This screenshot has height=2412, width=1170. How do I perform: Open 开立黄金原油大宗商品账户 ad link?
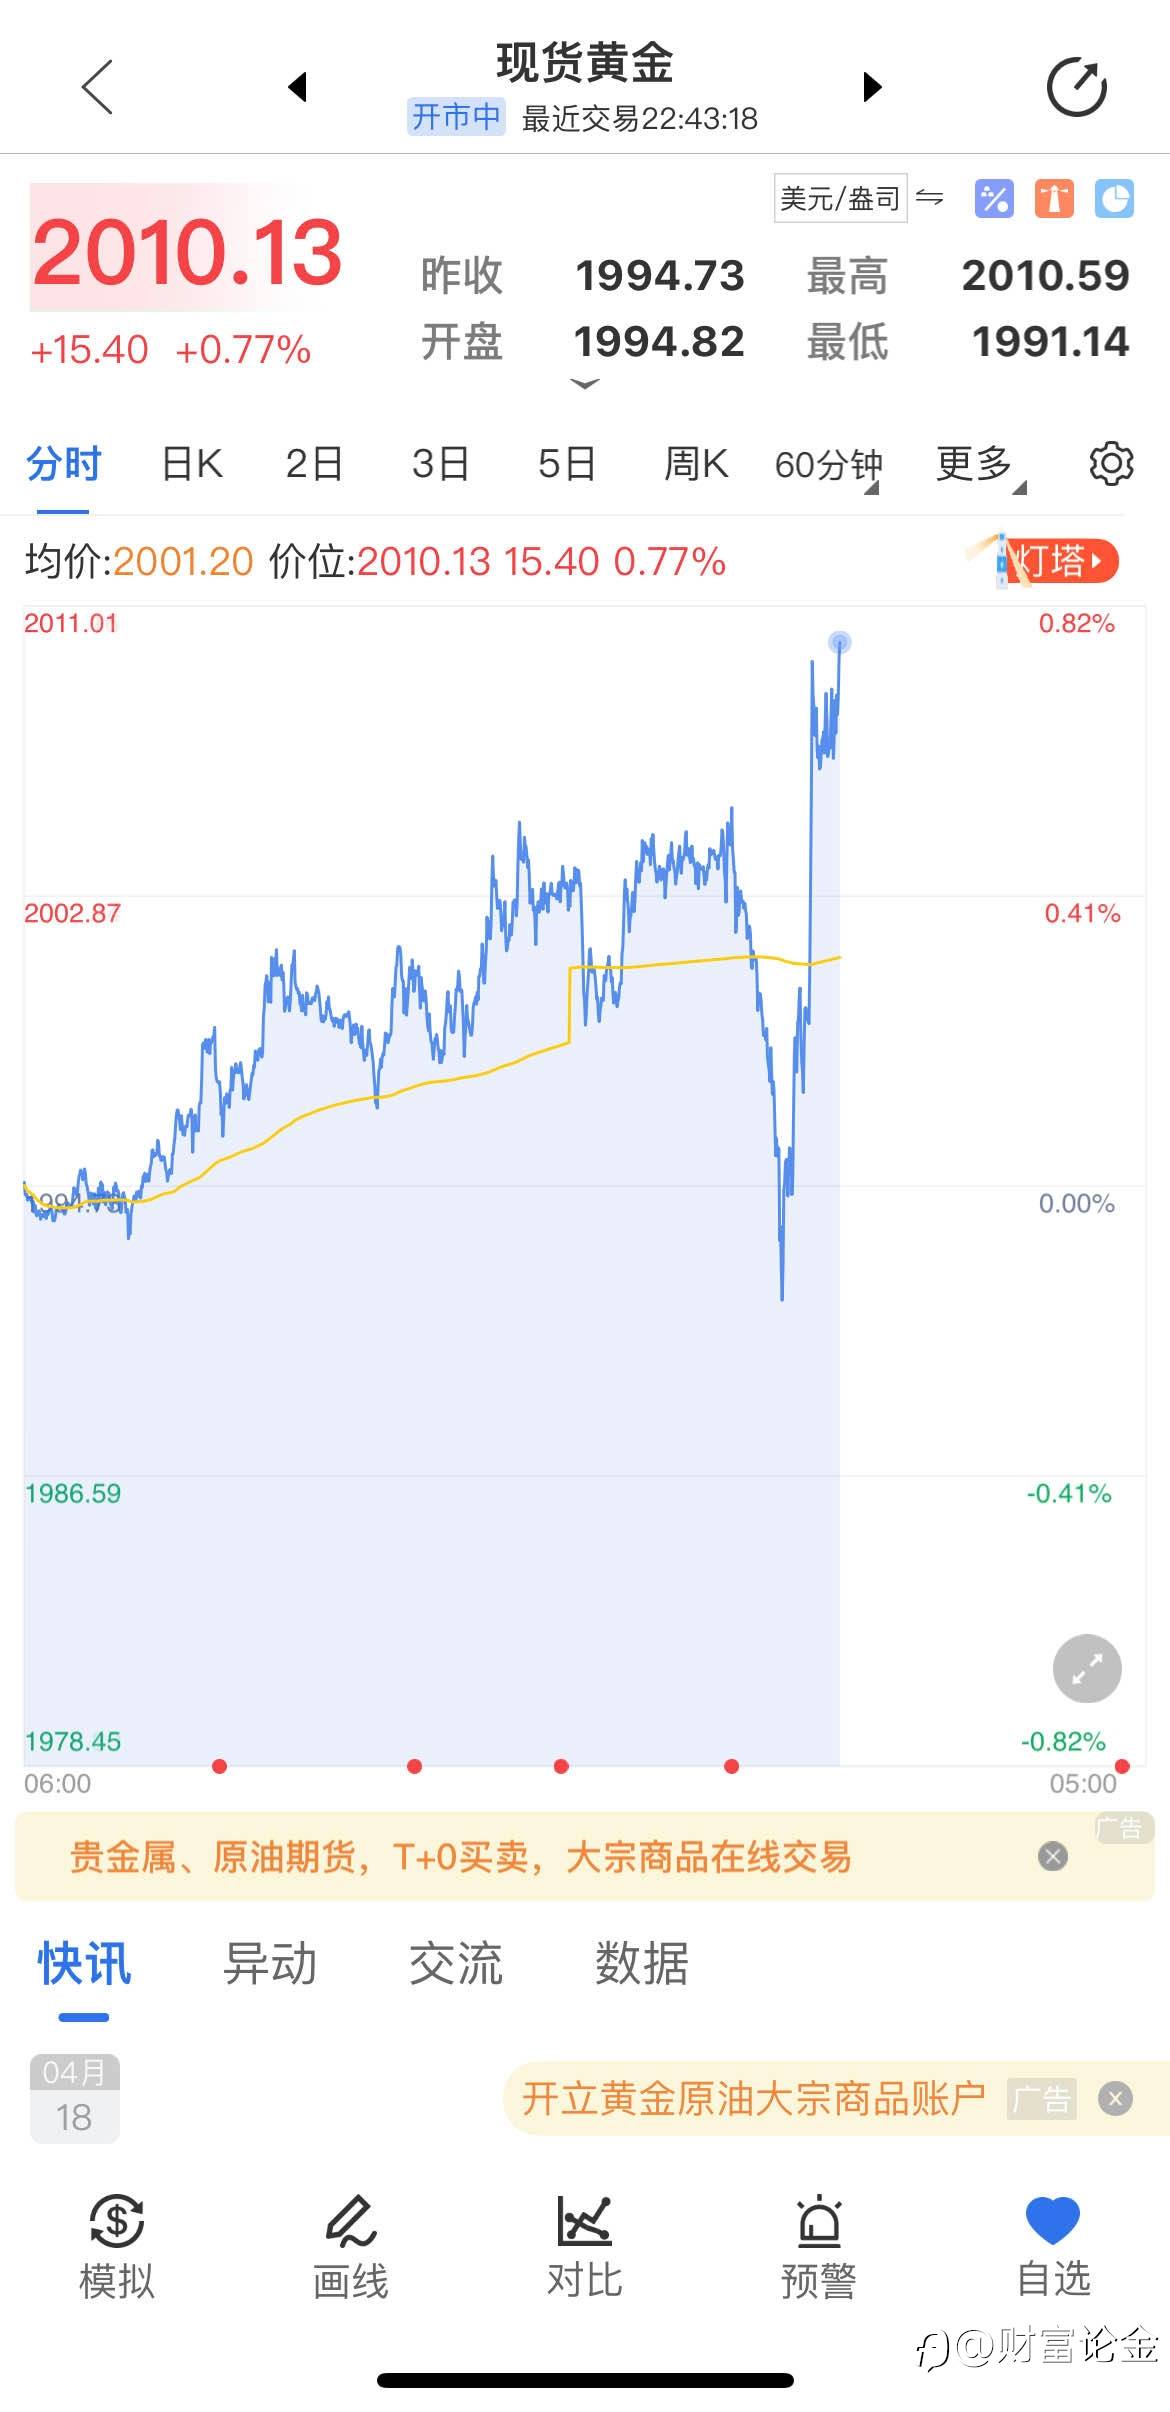pos(753,2098)
